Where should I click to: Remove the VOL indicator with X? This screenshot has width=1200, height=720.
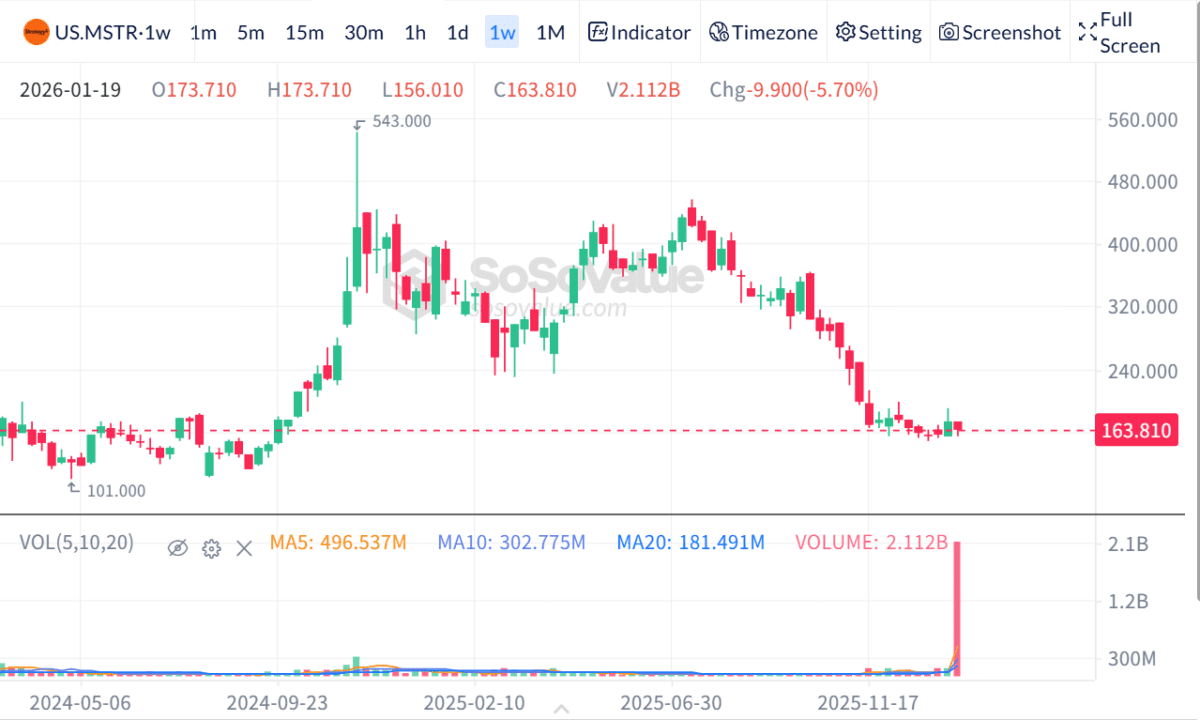tap(244, 547)
